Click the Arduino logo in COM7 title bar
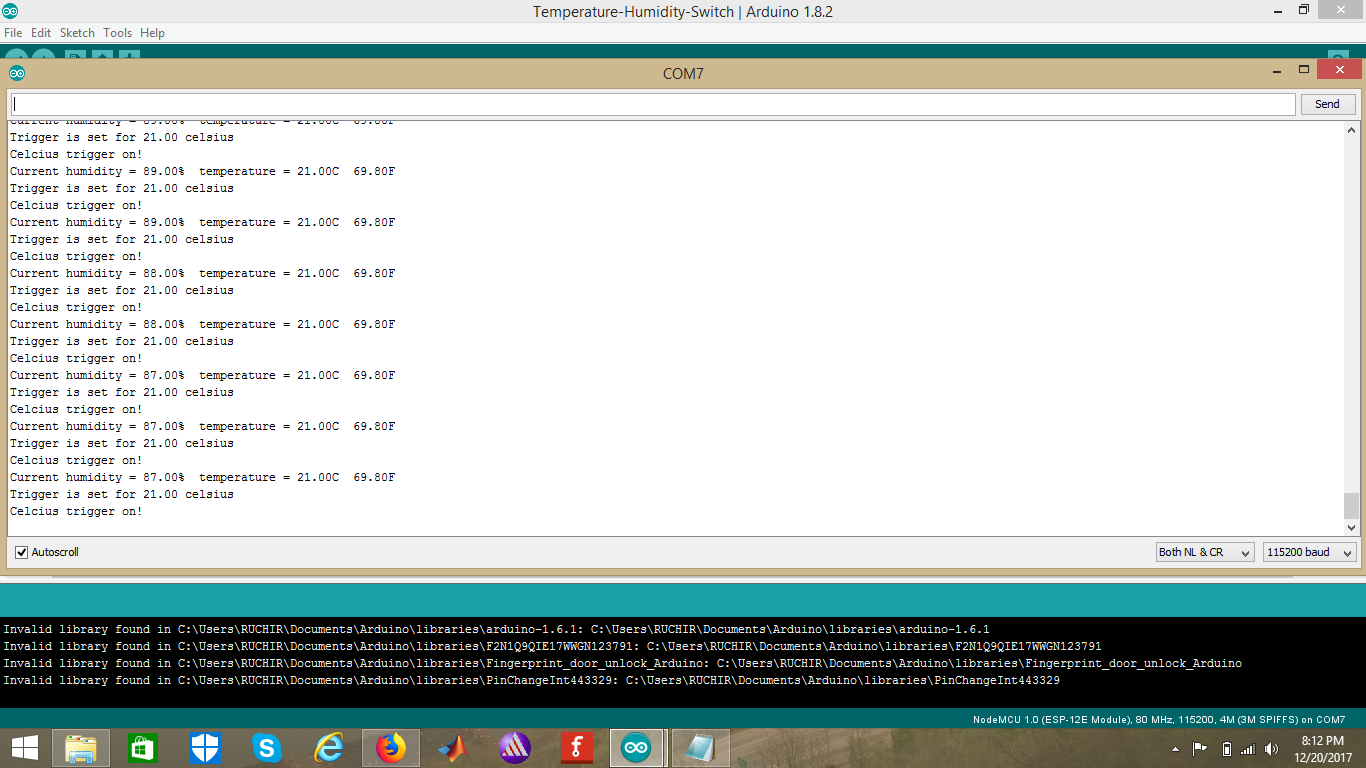1366x768 pixels. (17, 73)
